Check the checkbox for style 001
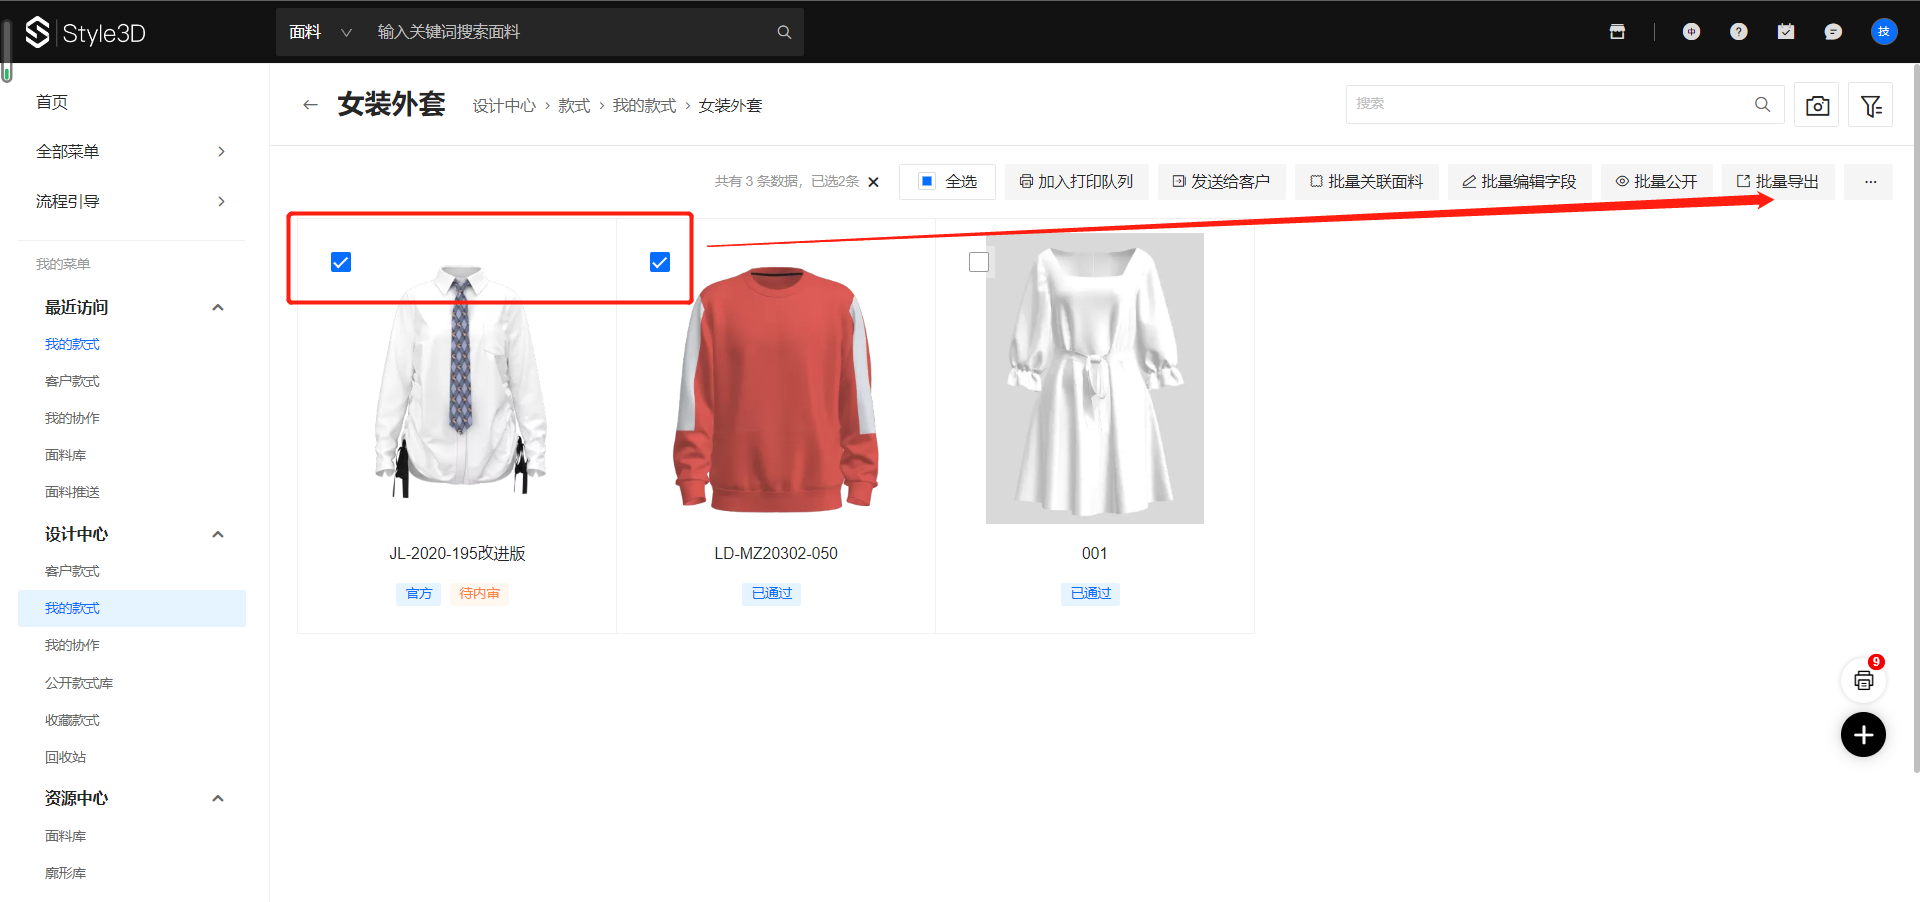This screenshot has width=1920, height=902. pos(979,262)
